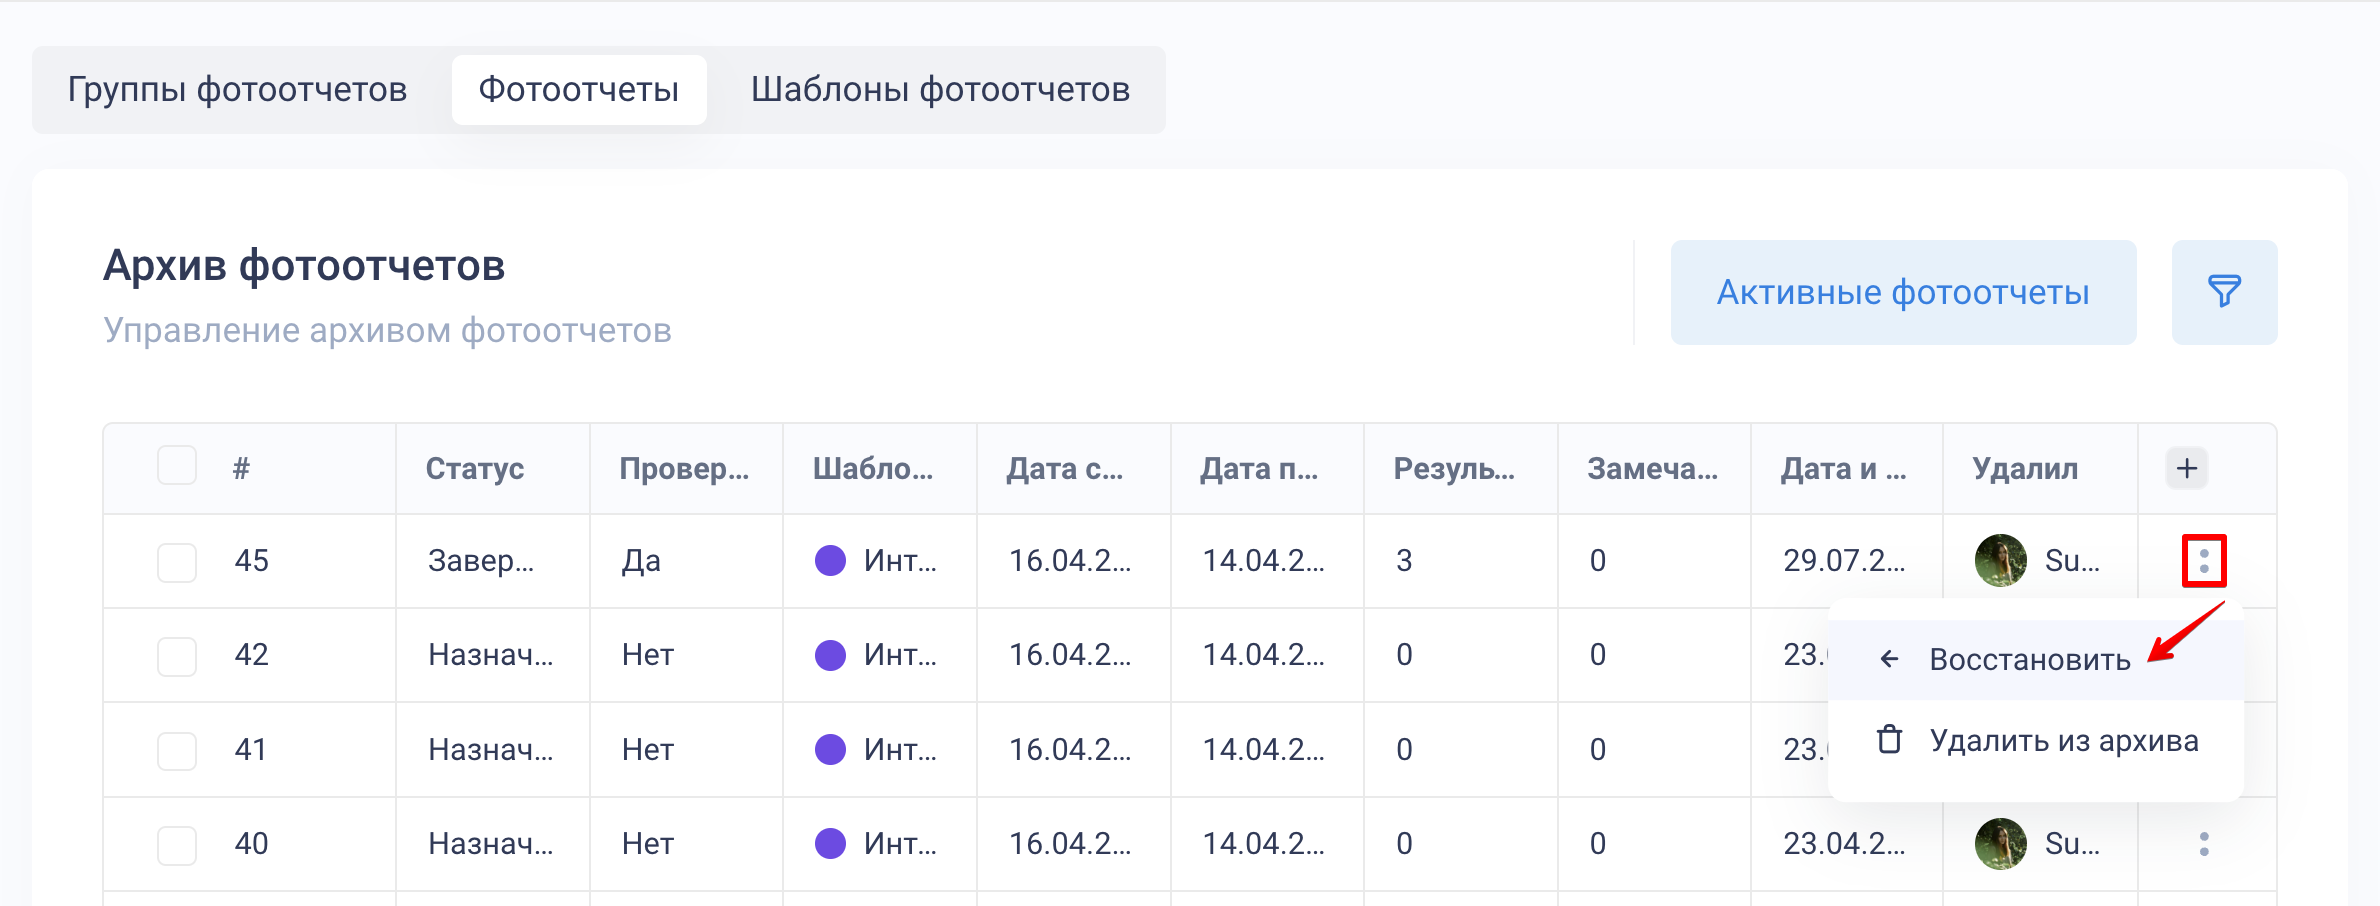Click user avatar in row 40
Viewport: 2380px width, 906px height.
pyautogui.click(x=2000, y=844)
